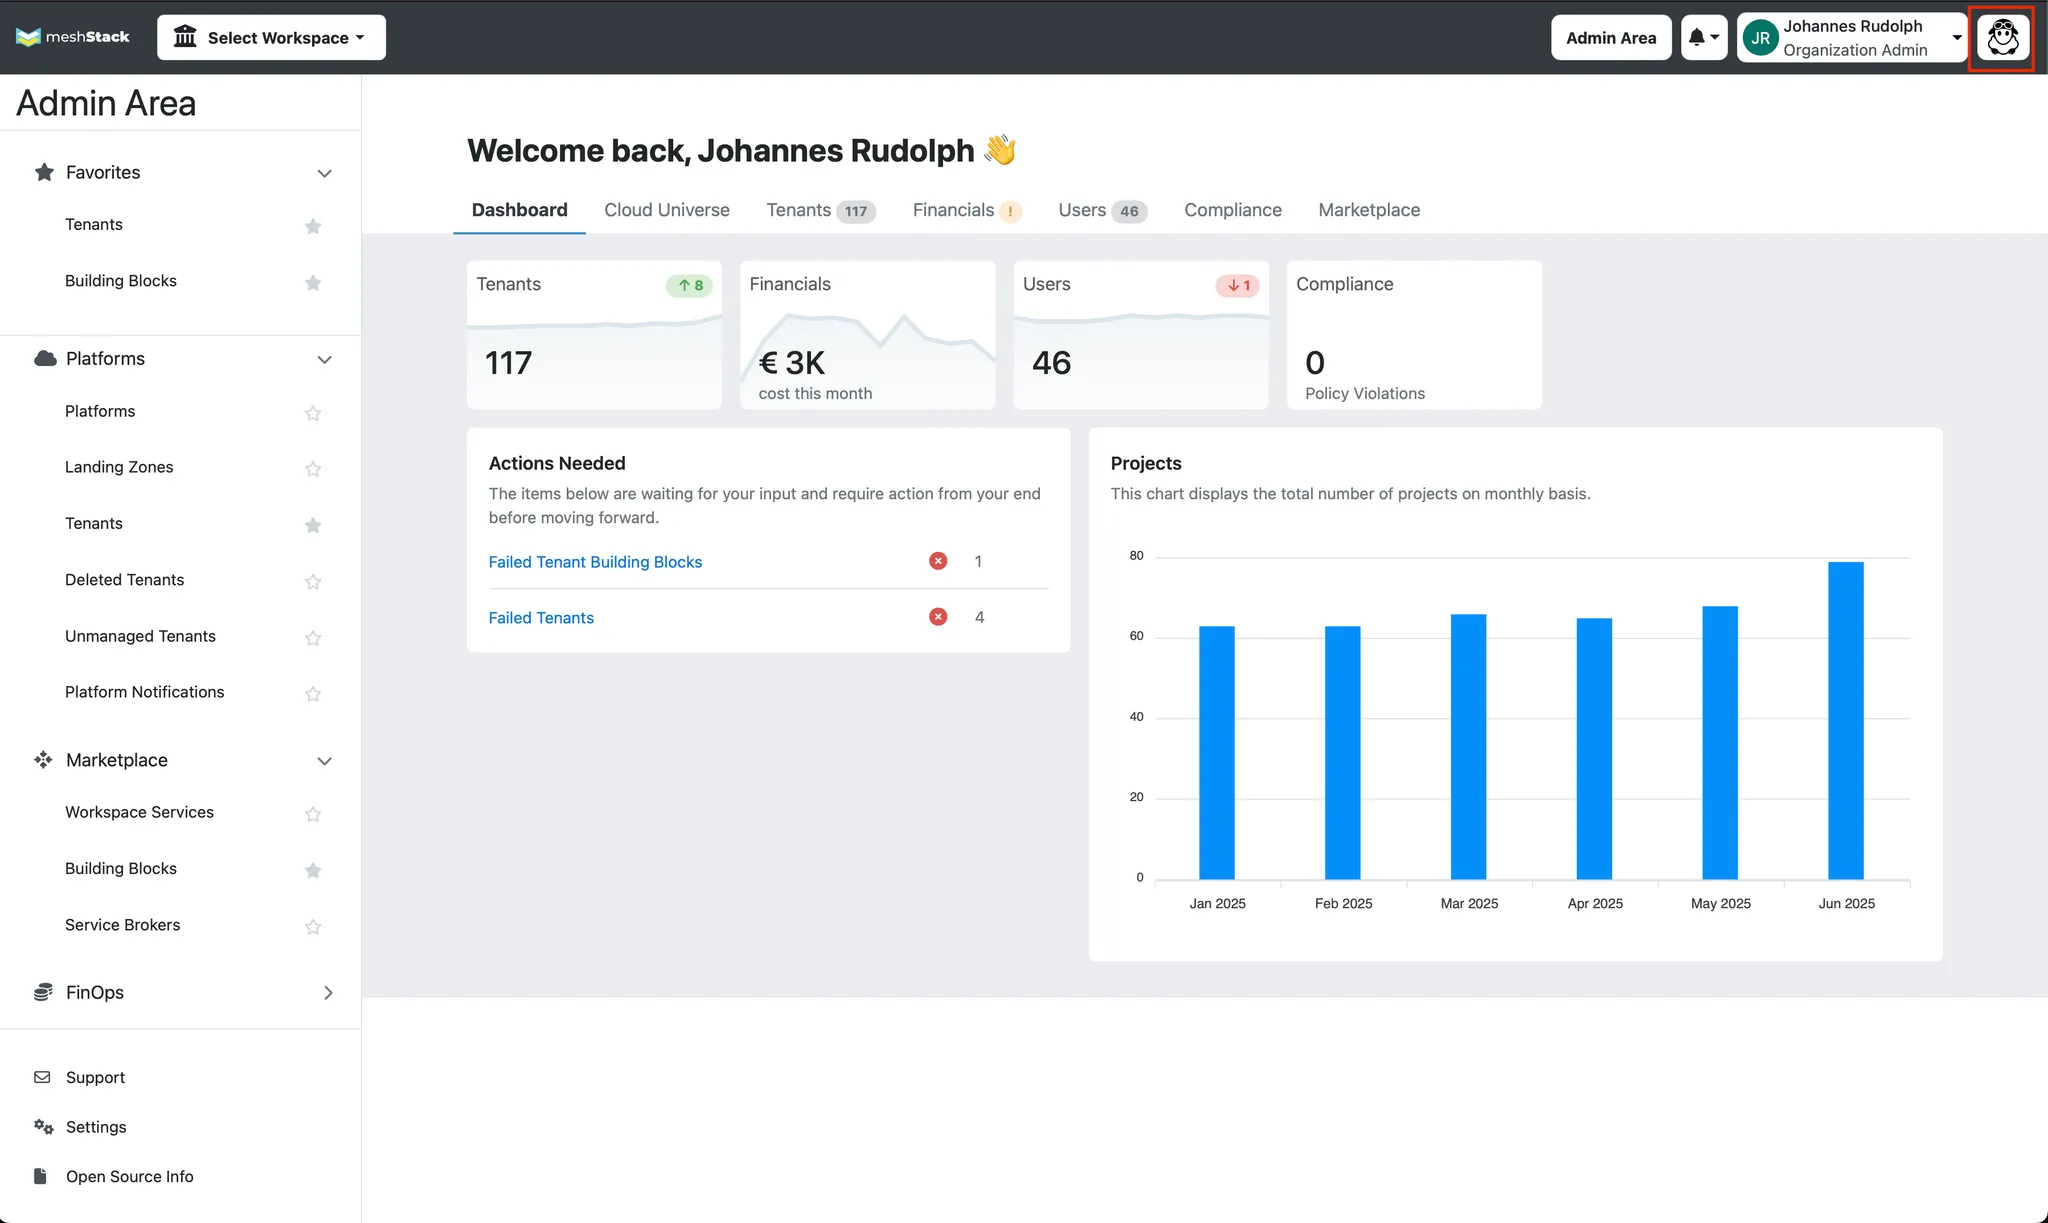Toggle favorite star for Service Brokers

pyautogui.click(x=313, y=926)
